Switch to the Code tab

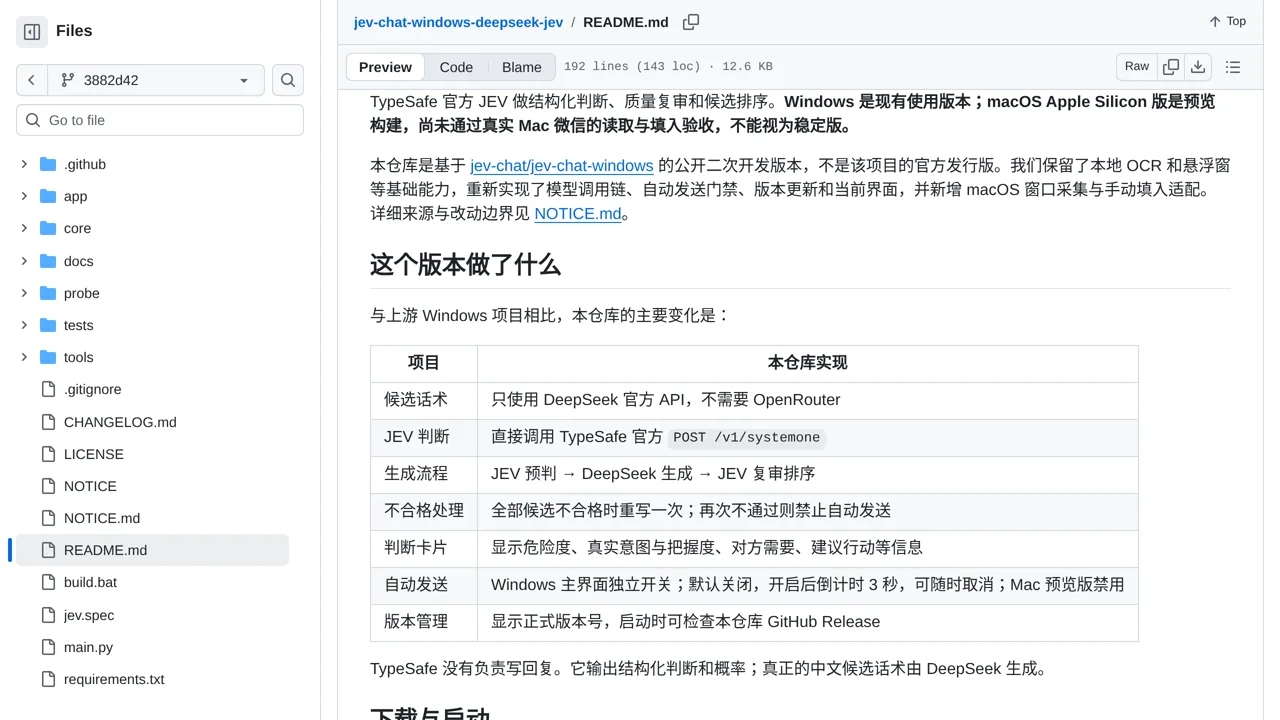456,67
